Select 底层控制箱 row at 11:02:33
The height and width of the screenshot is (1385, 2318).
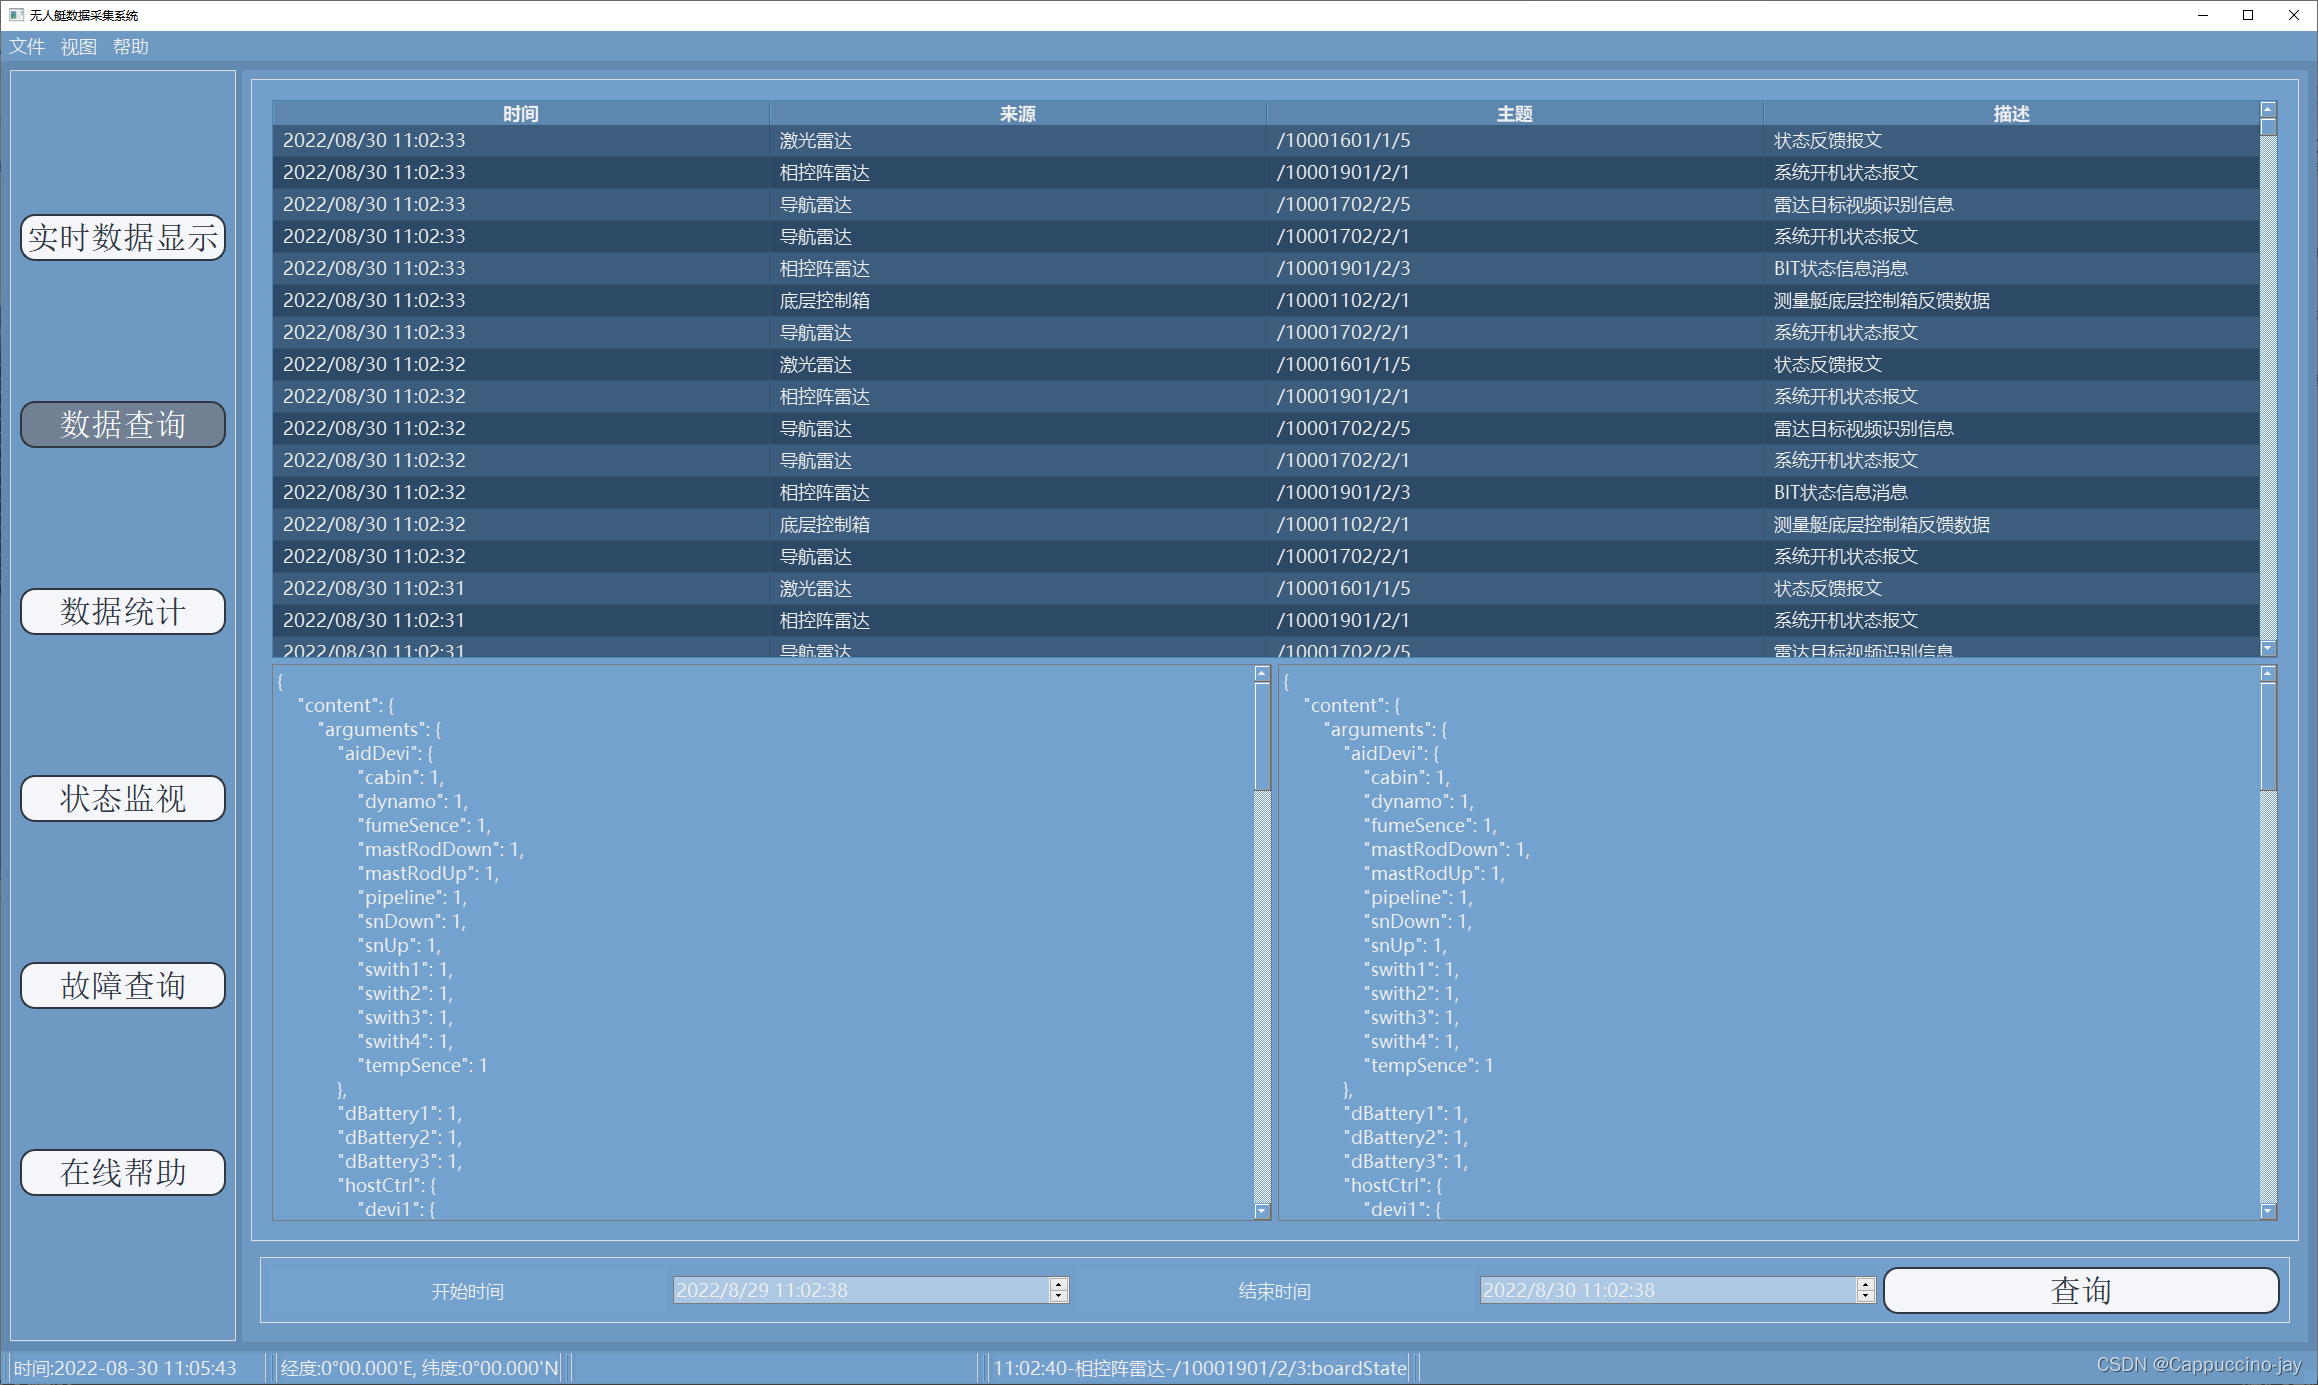tap(1266, 301)
